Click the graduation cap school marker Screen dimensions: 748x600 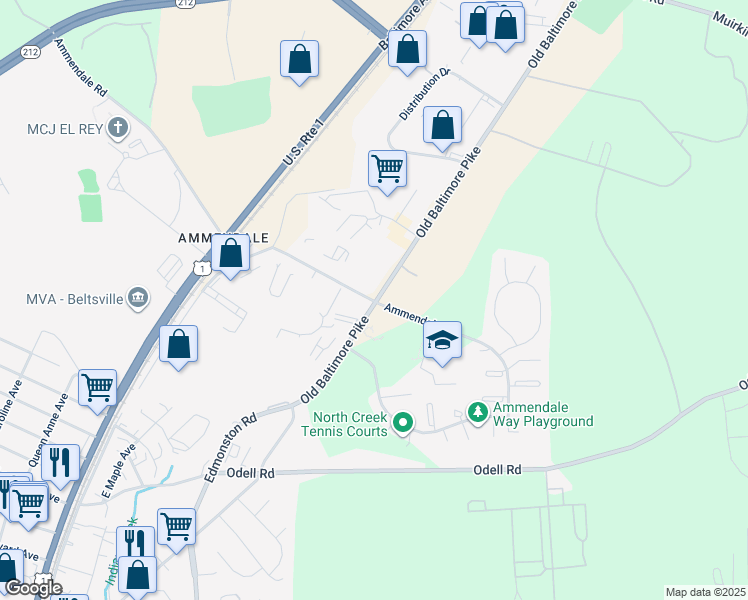coord(442,341)
